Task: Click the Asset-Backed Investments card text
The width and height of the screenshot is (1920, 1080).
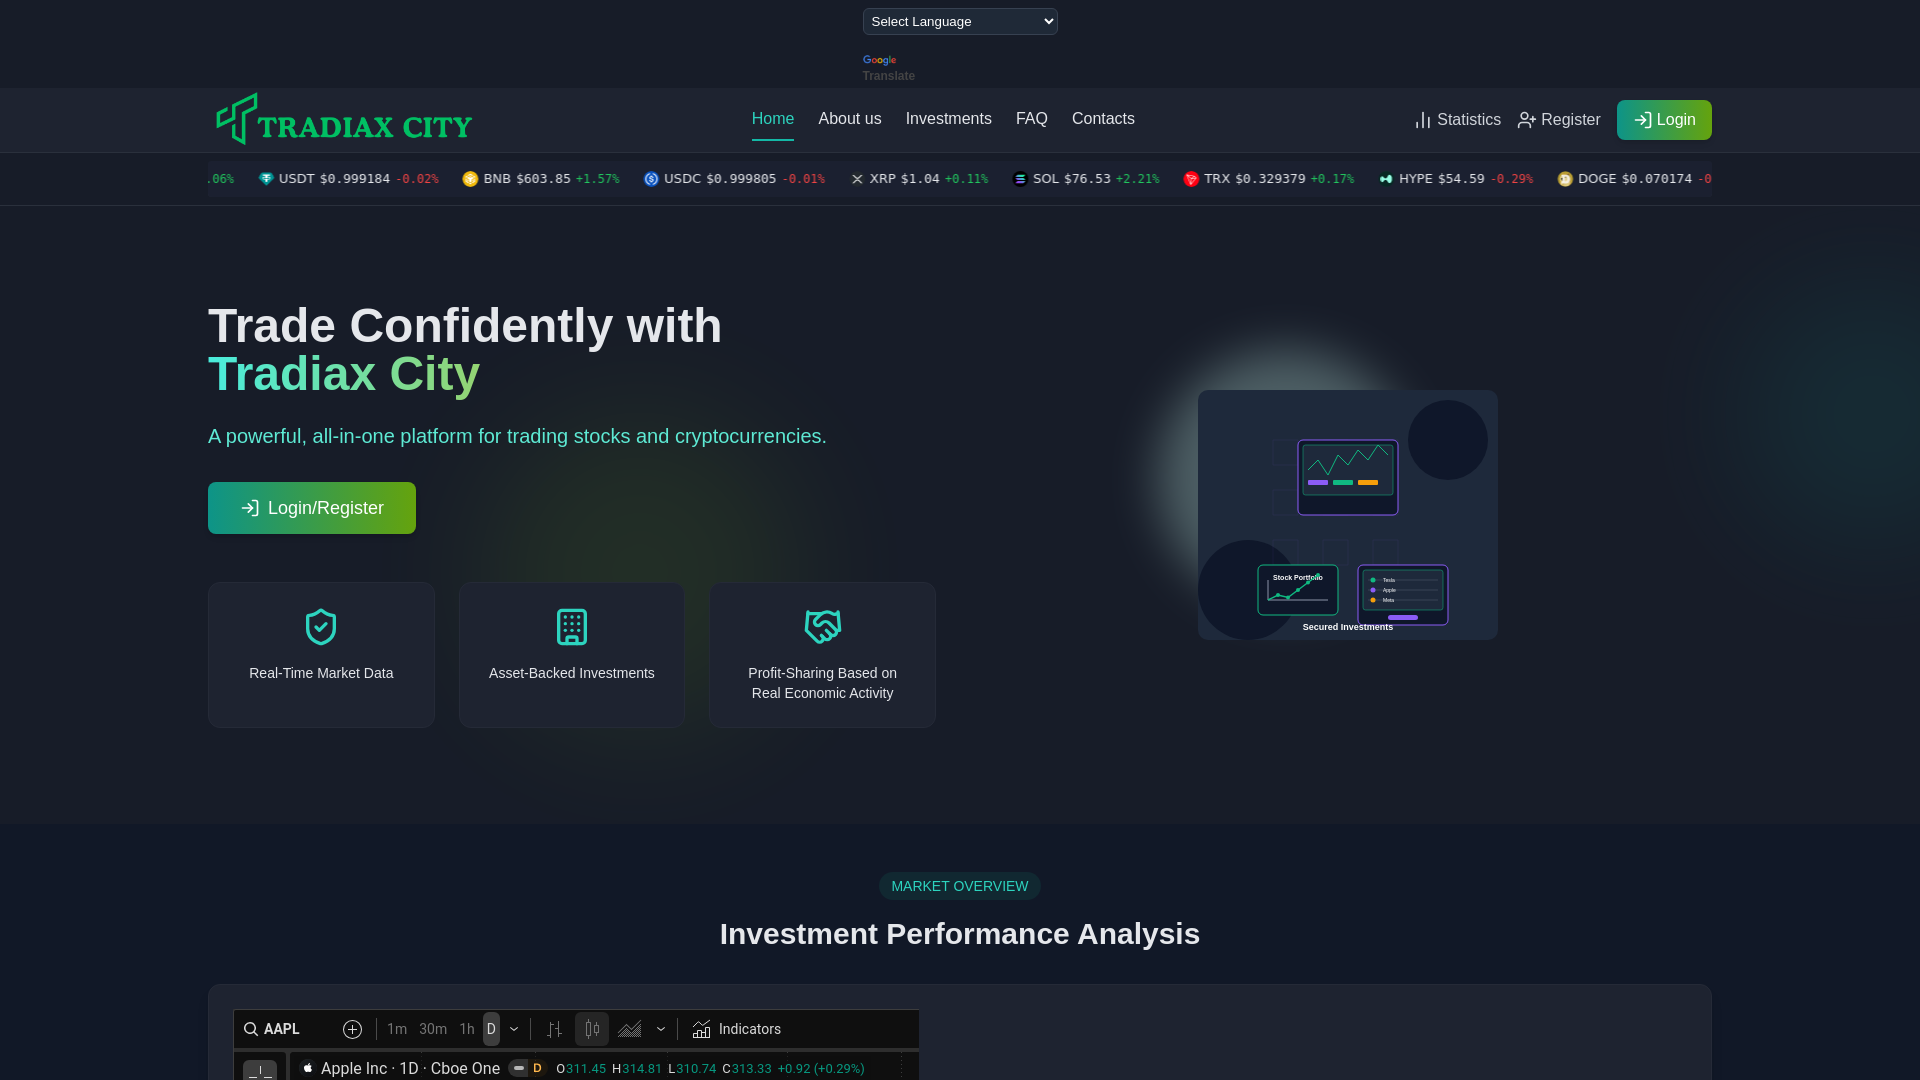Action: pyautogui.click(x=572, y=673)
